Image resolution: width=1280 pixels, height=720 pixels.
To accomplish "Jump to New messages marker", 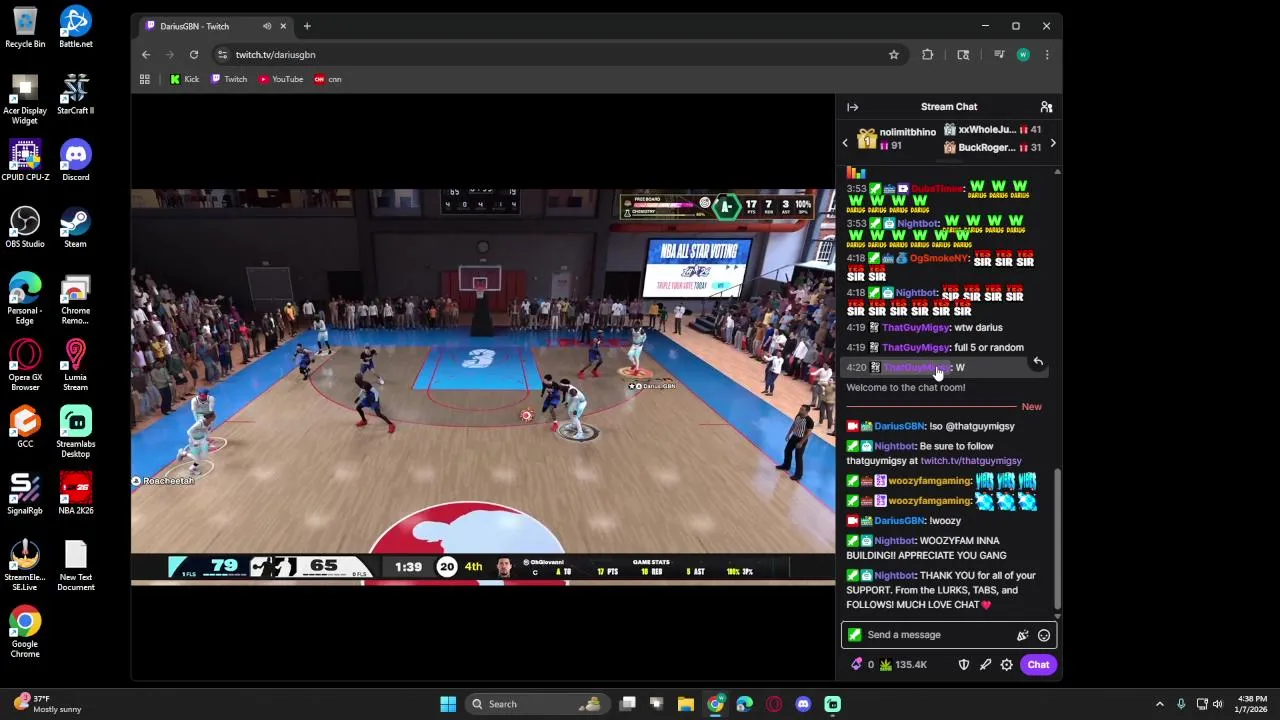I will [1031, 407].
